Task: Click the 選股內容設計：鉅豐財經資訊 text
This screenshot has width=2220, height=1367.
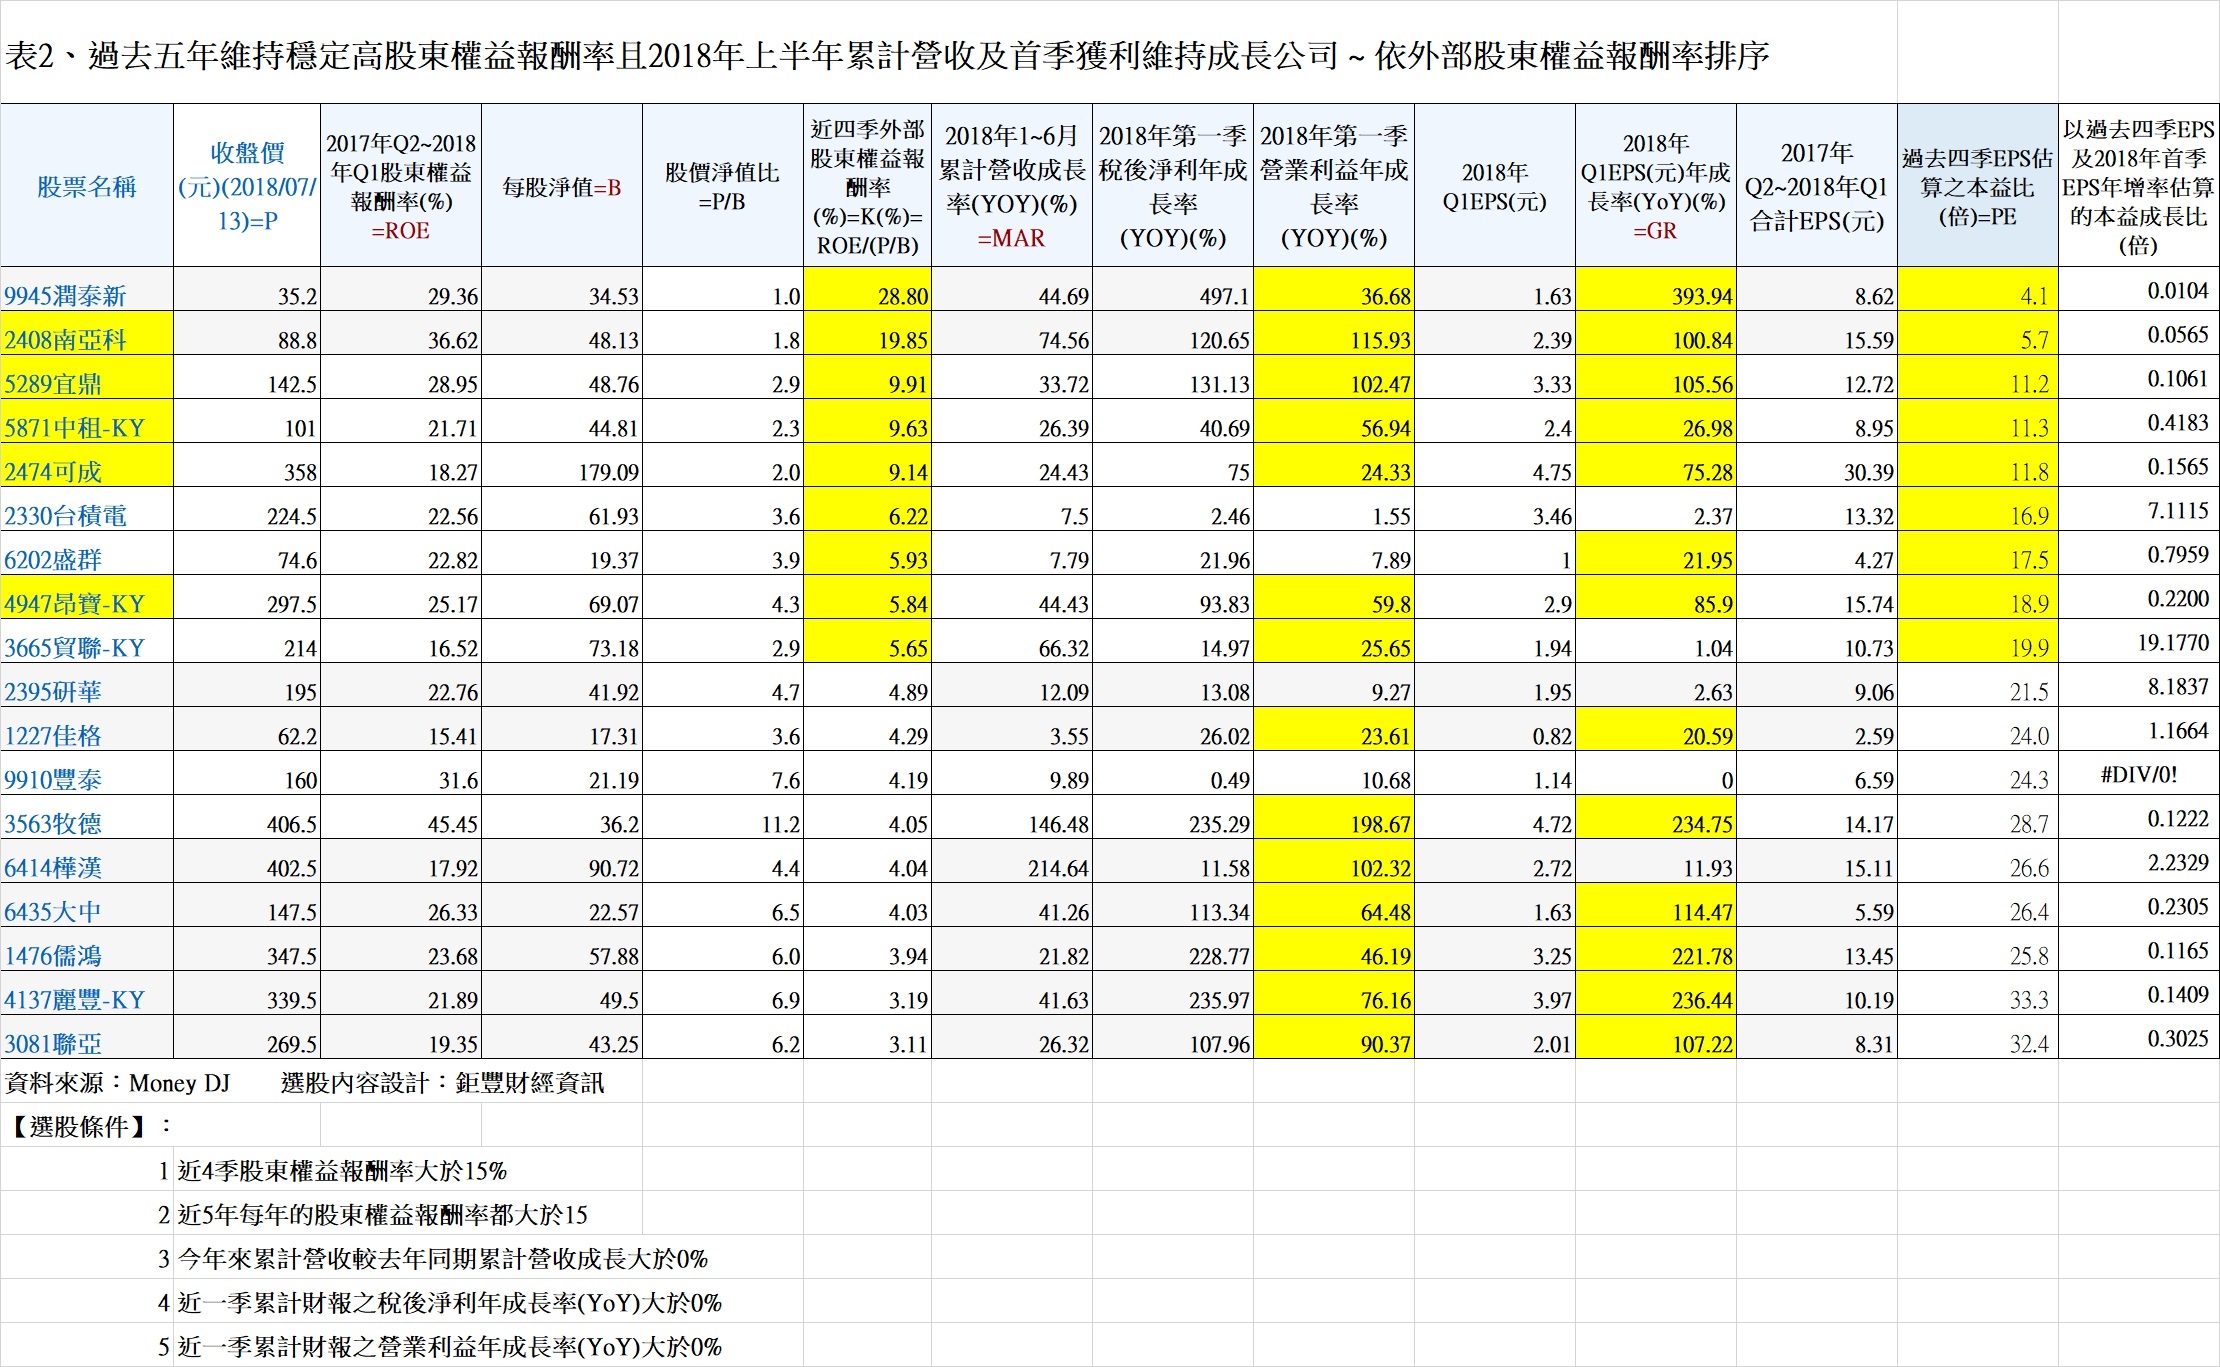Action: [443, 1083]
